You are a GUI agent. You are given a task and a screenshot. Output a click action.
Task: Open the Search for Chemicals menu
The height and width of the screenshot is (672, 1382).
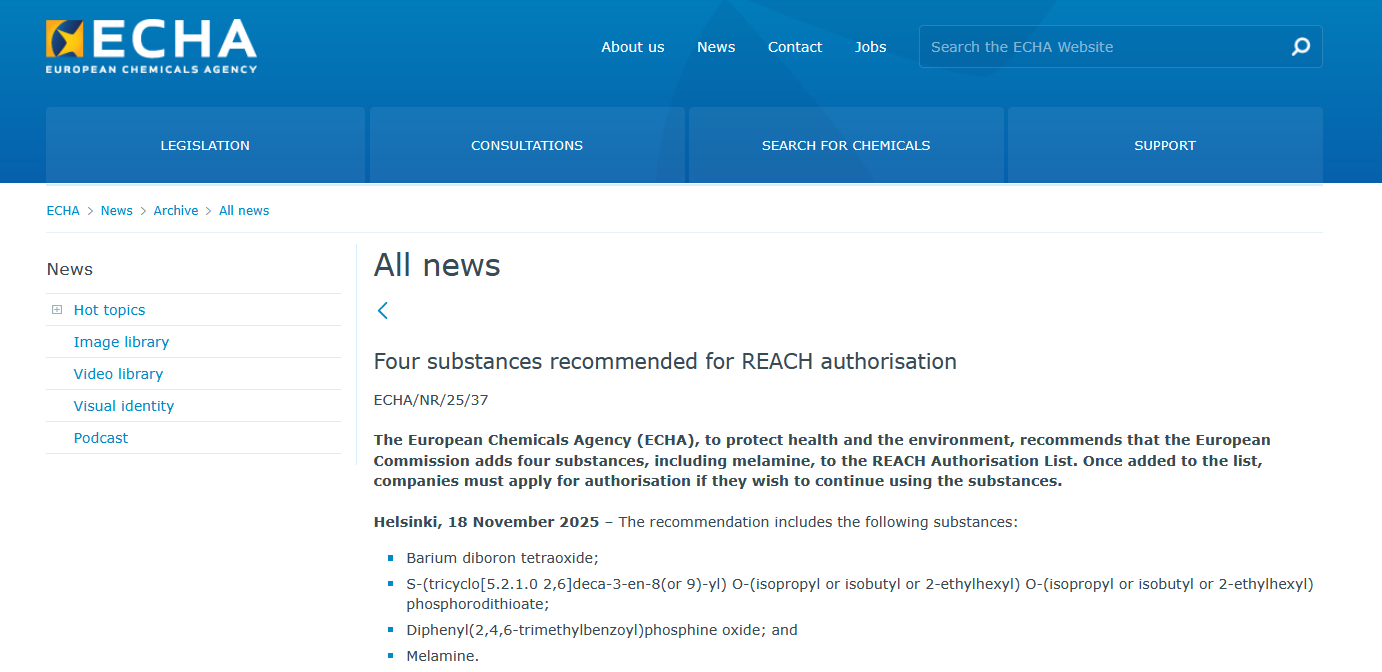coord(846,146)
